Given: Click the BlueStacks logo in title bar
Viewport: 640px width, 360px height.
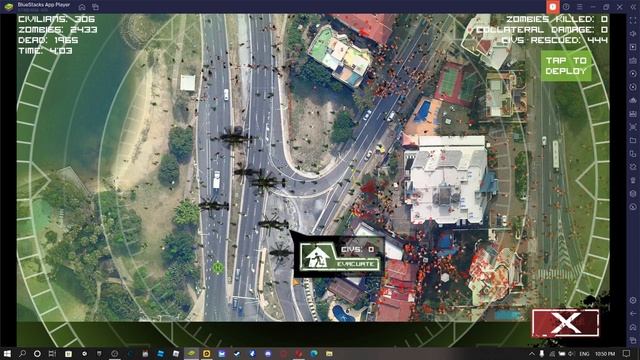Looking at the screenshot, I should click(9, 7).
